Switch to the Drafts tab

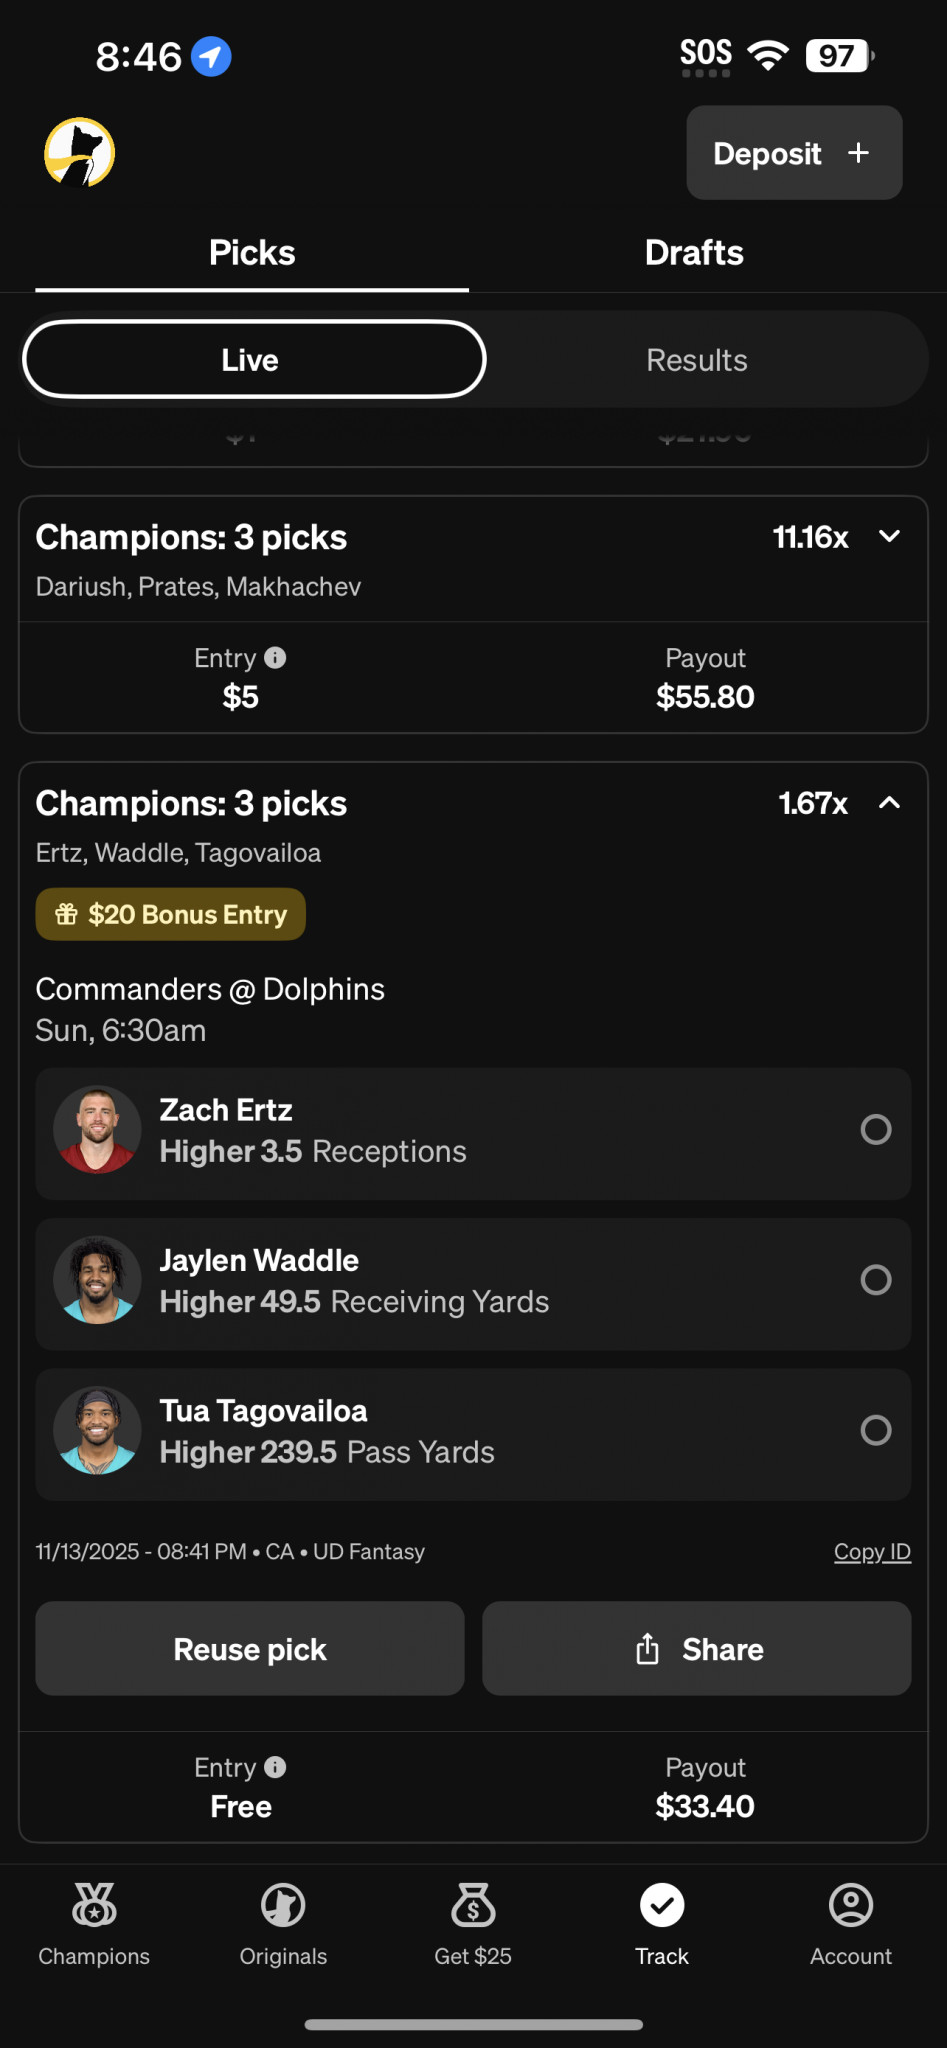[694, 253]
